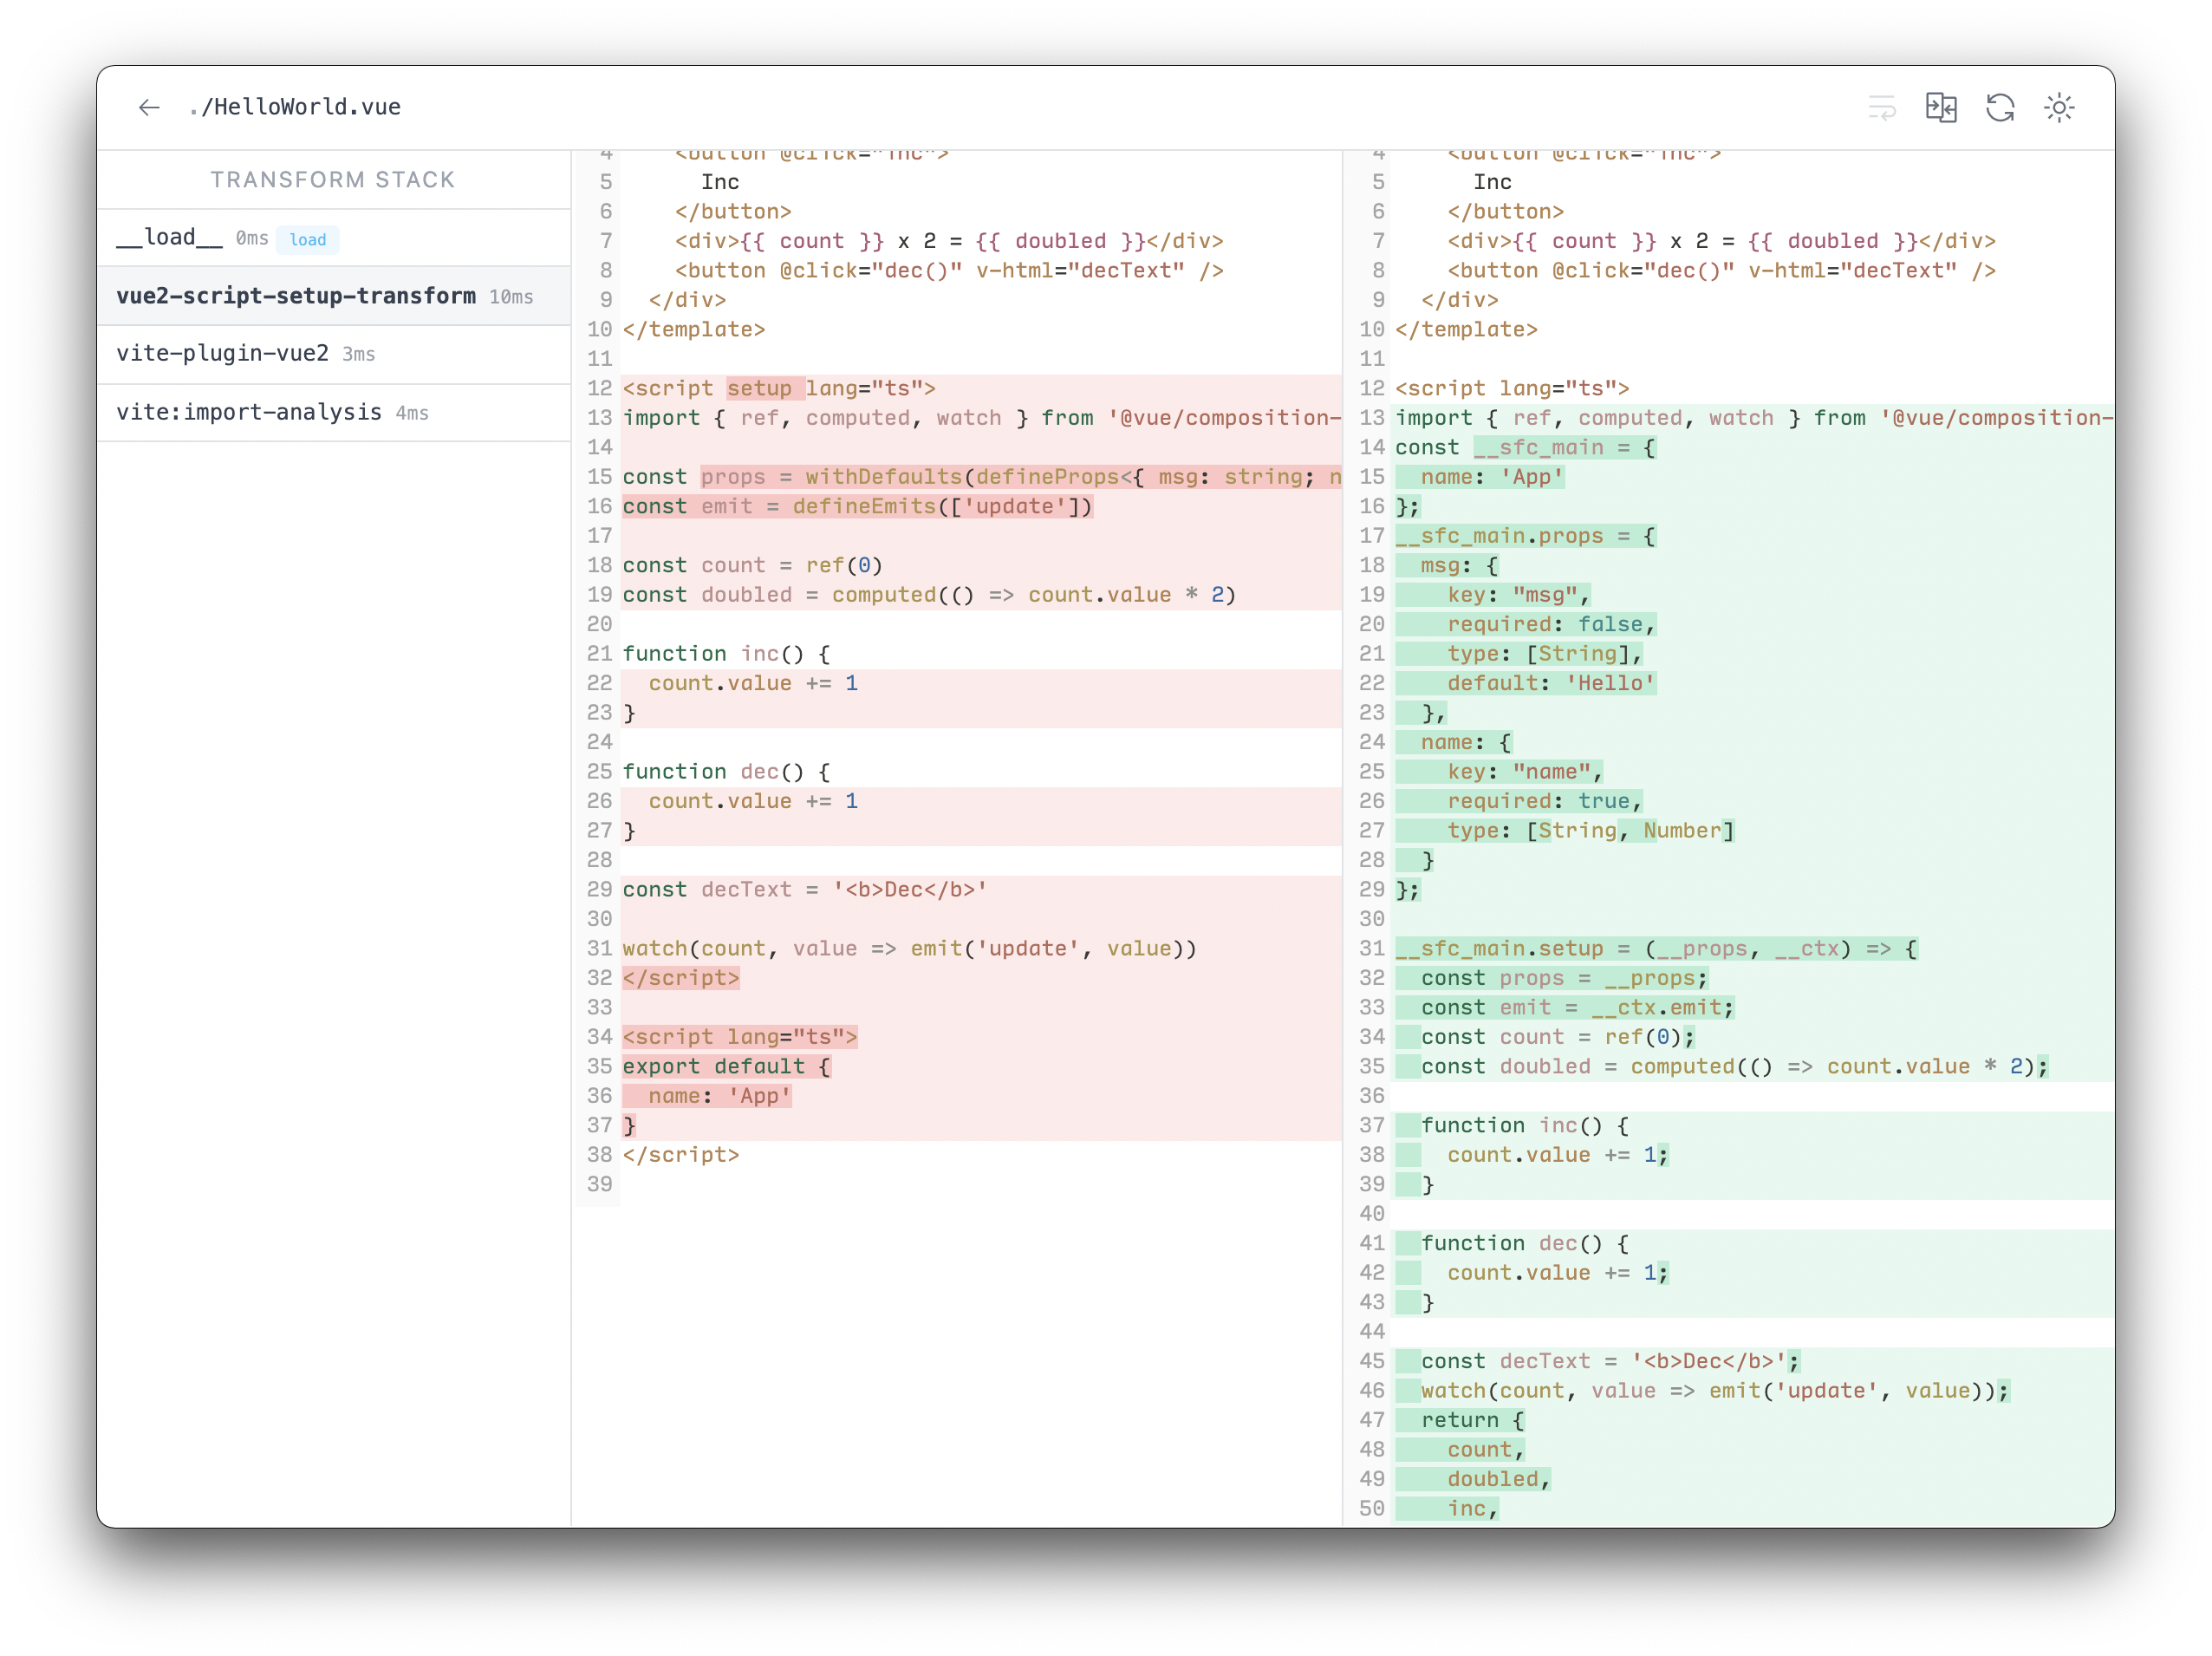Click right pane 'doubled,' line 49
This screenshot has width=2212, height=1656.
(x=1499, y=1479)
